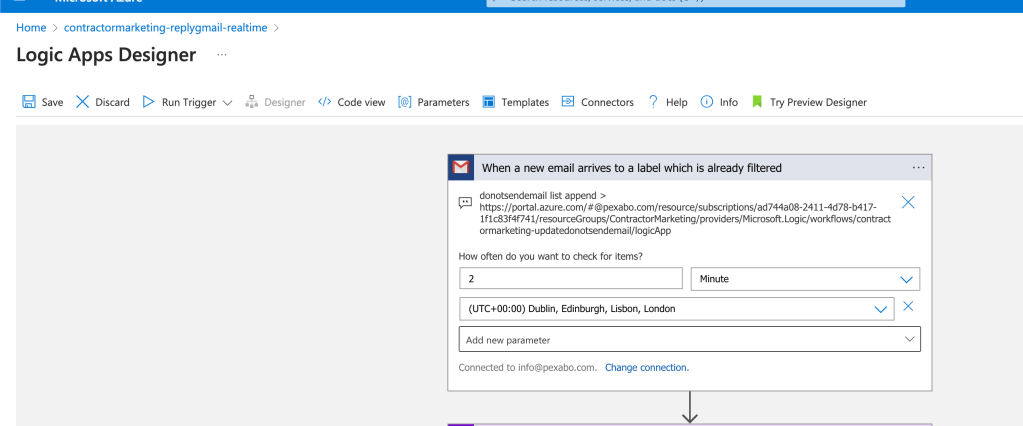Switch to Code view label
1023x426 pixels.
[361, 102]
